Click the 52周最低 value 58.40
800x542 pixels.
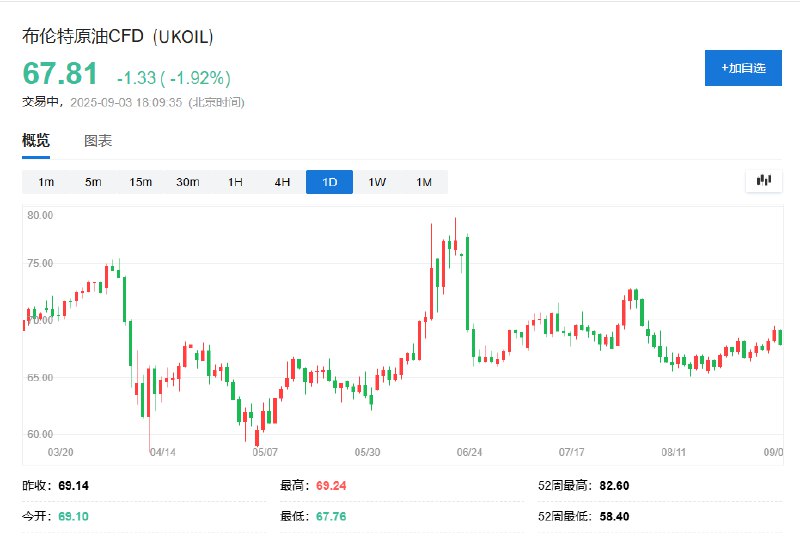[614, 516]
